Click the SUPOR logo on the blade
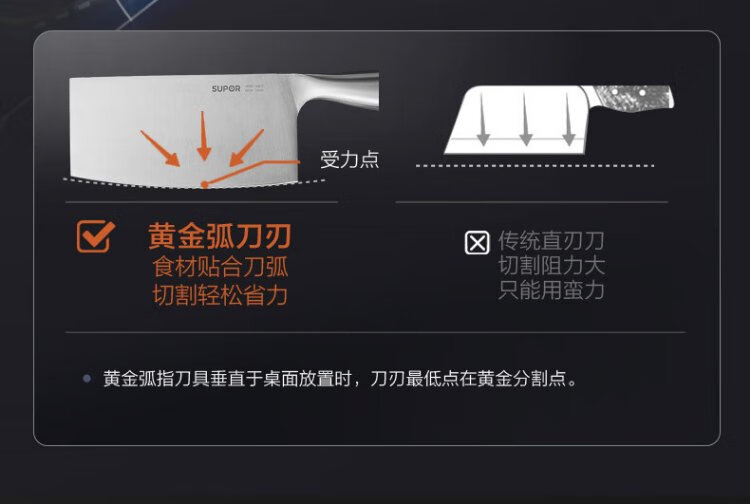The height and width of the screenshot is (504, 750). 226,88
